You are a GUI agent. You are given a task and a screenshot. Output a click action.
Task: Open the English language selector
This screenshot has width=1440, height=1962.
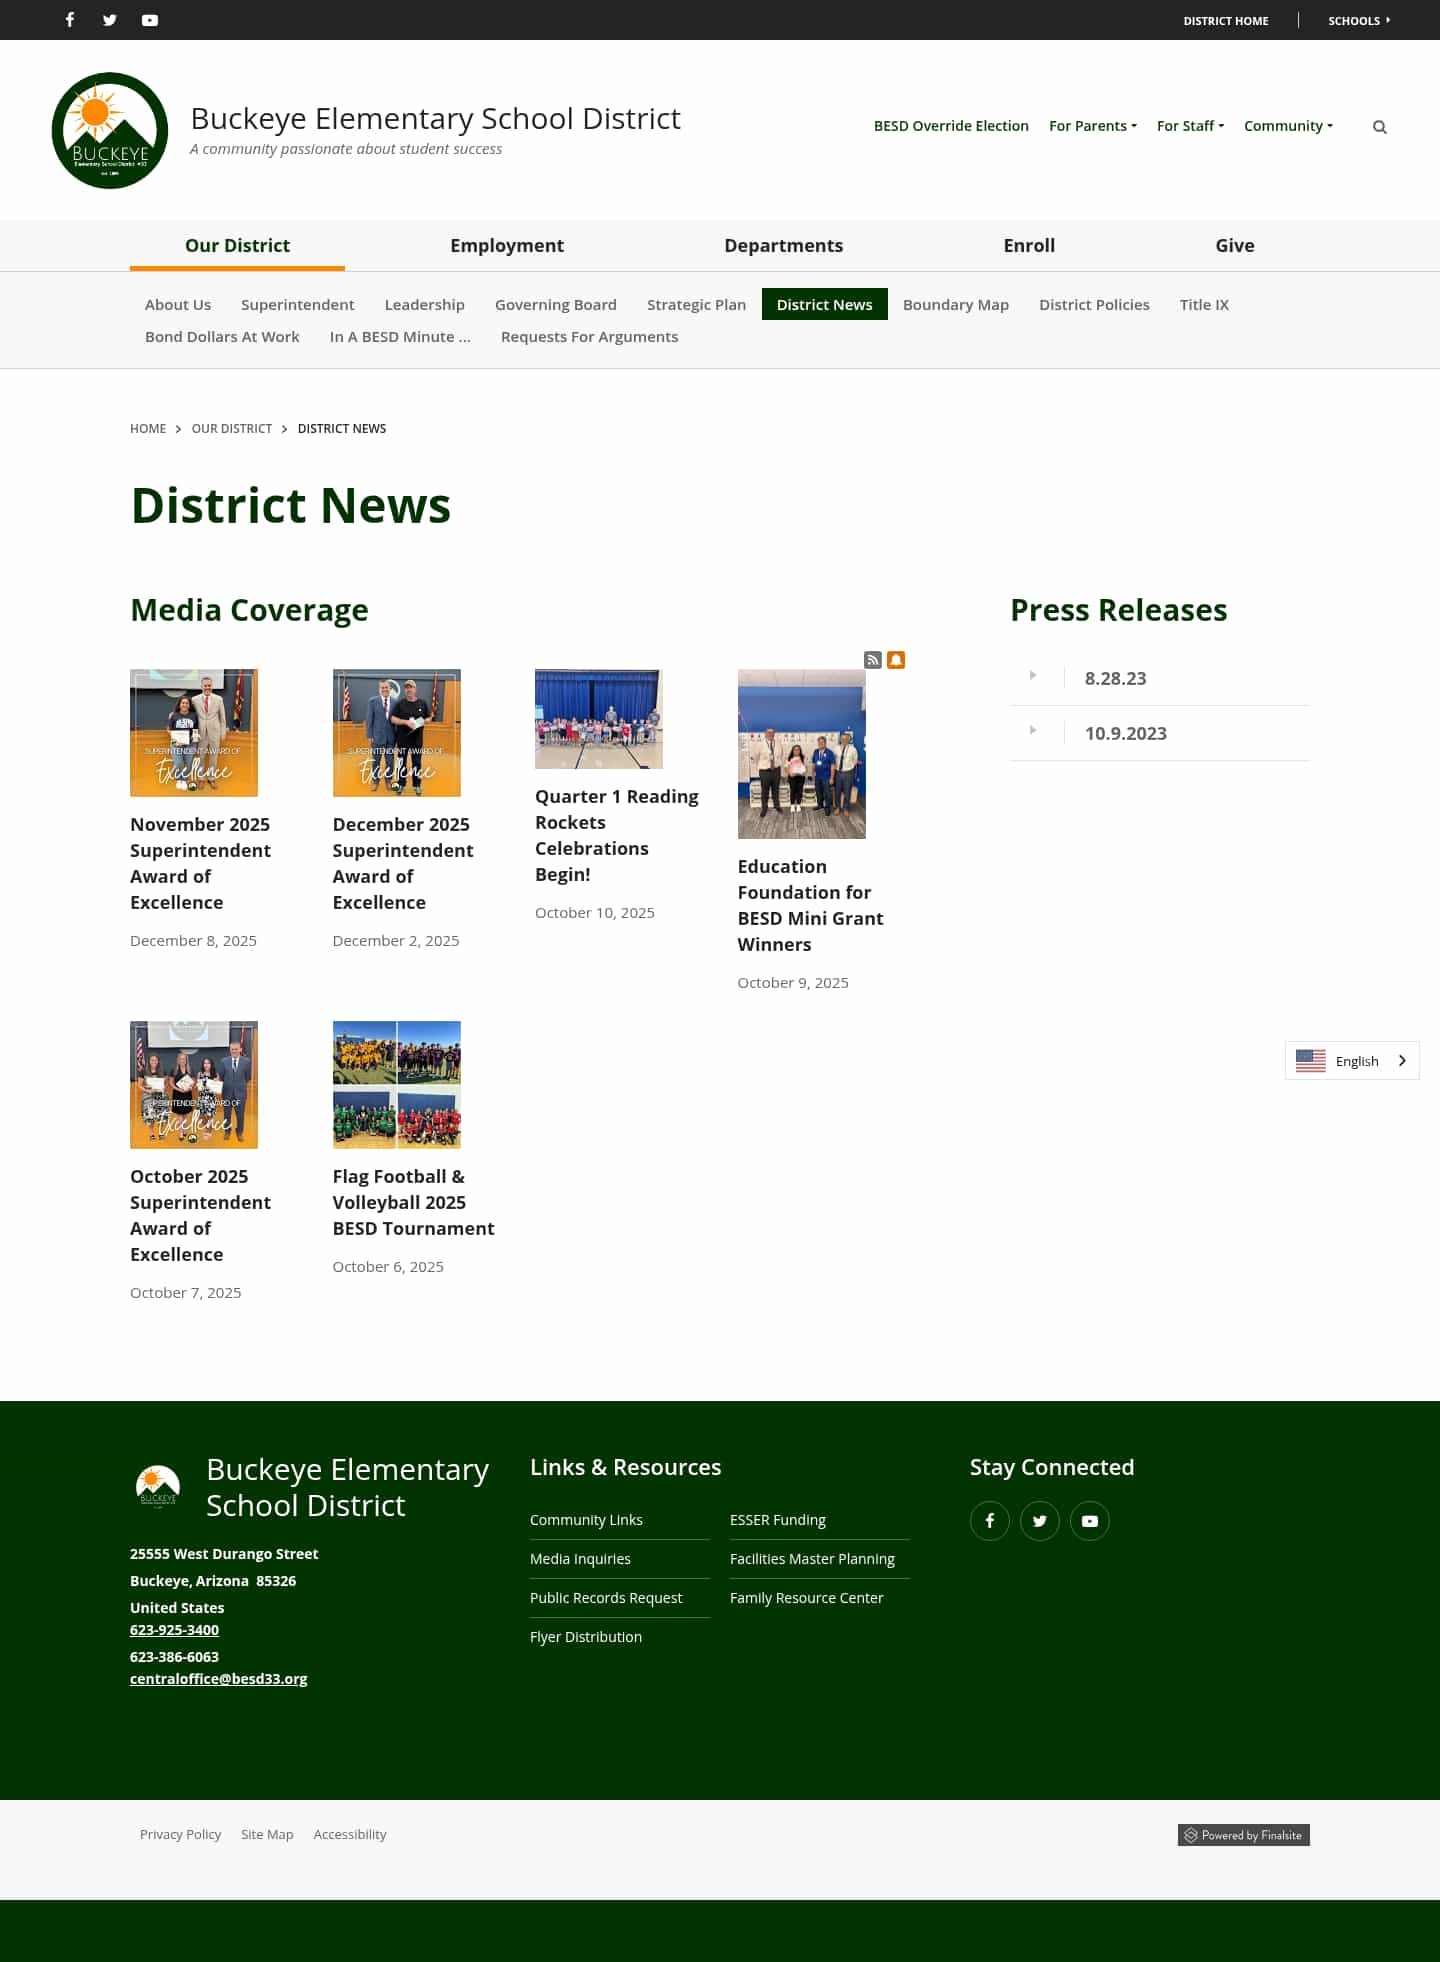(1352, 1061)
